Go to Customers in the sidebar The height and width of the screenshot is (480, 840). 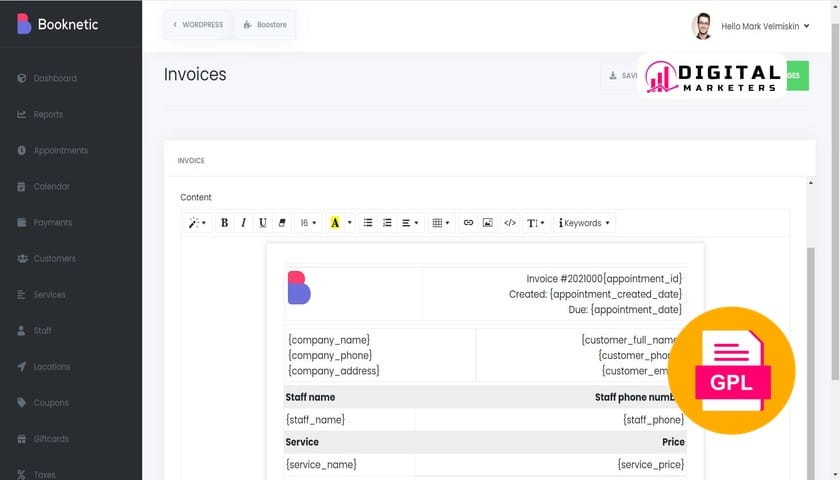click(x=54, y=259)
